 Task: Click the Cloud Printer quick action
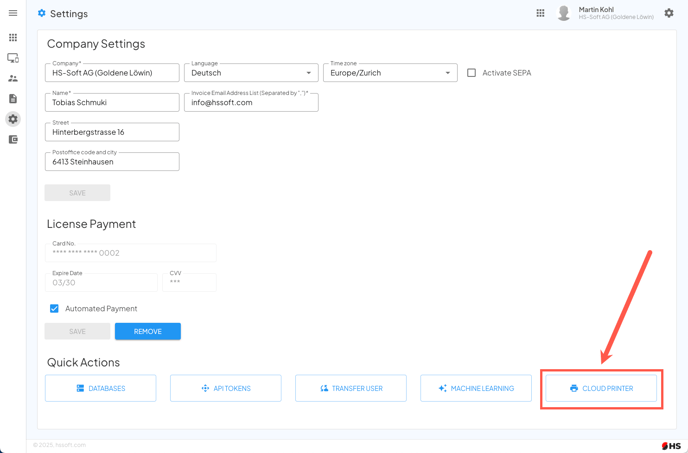coord(601,388)
